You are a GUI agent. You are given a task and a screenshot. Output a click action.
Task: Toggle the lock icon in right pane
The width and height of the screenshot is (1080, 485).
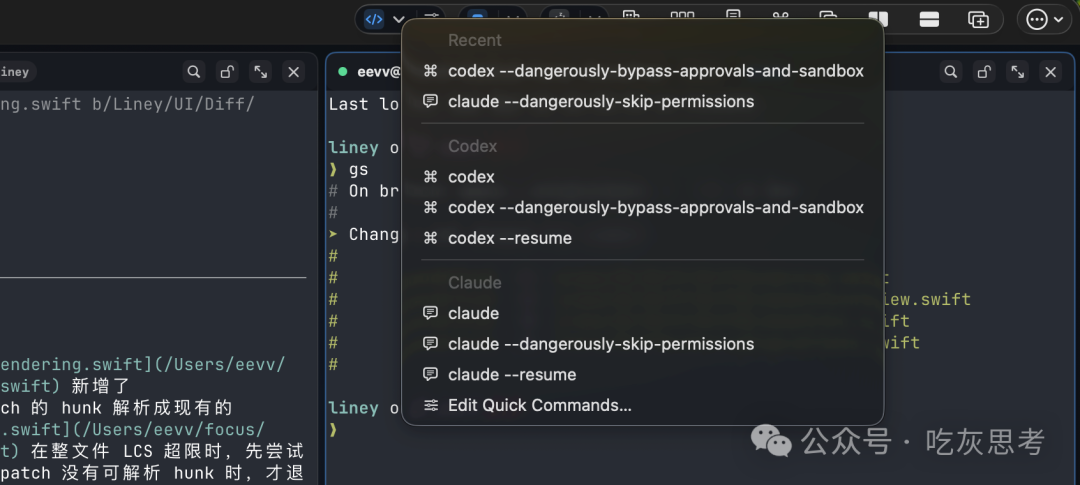984,72
